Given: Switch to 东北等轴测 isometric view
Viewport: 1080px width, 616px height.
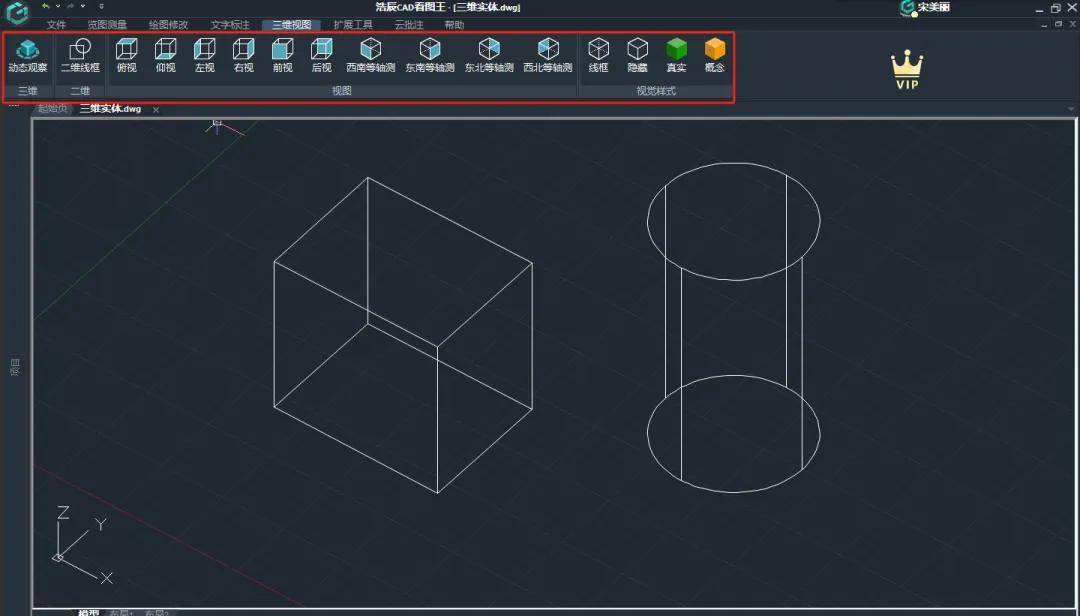Looking at the screenshot, I should point(489,56).
